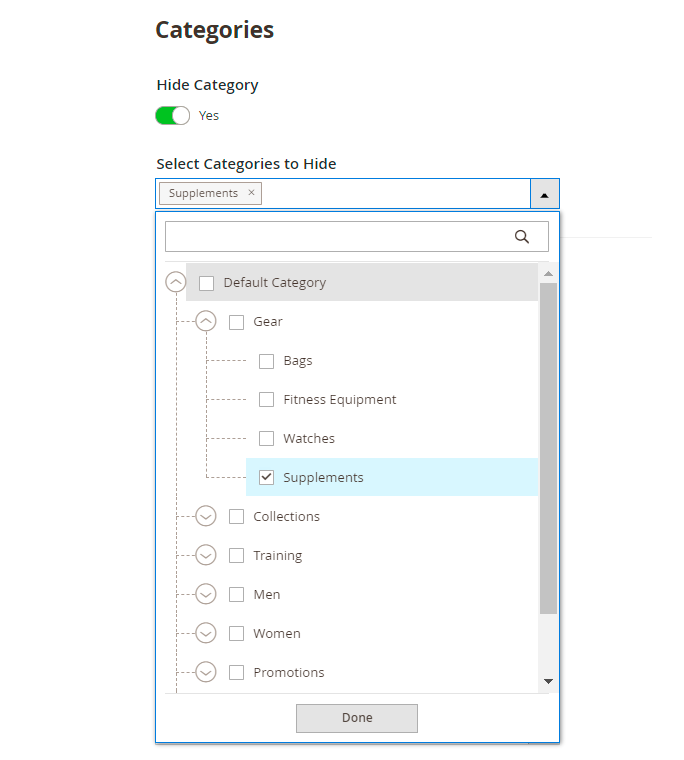
Task: Click the scrollbar up arrow
Action: pos(548,273)
